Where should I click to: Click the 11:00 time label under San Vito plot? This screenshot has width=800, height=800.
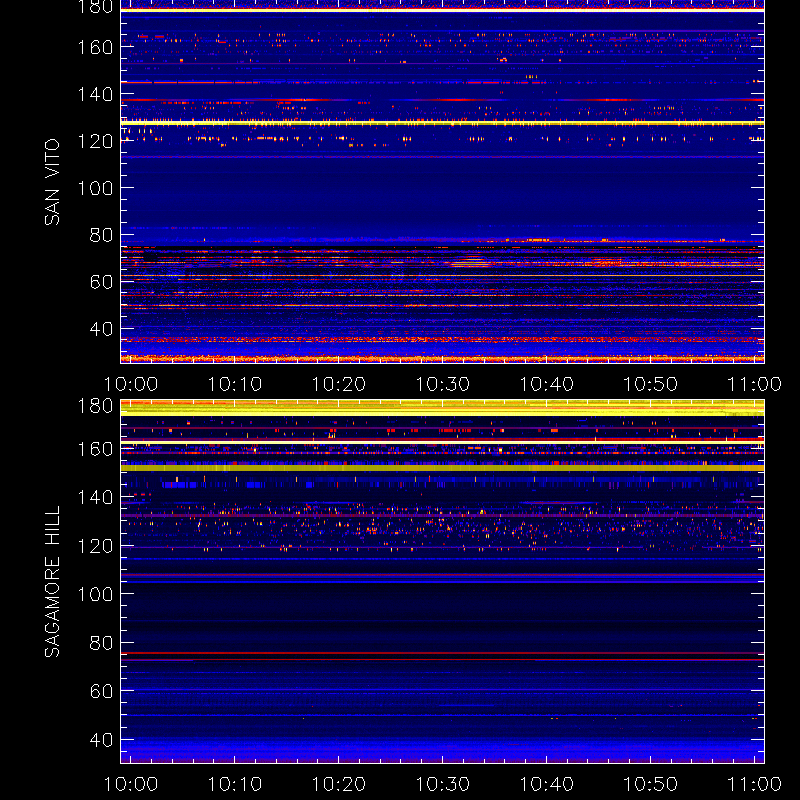tap(754, 384)
